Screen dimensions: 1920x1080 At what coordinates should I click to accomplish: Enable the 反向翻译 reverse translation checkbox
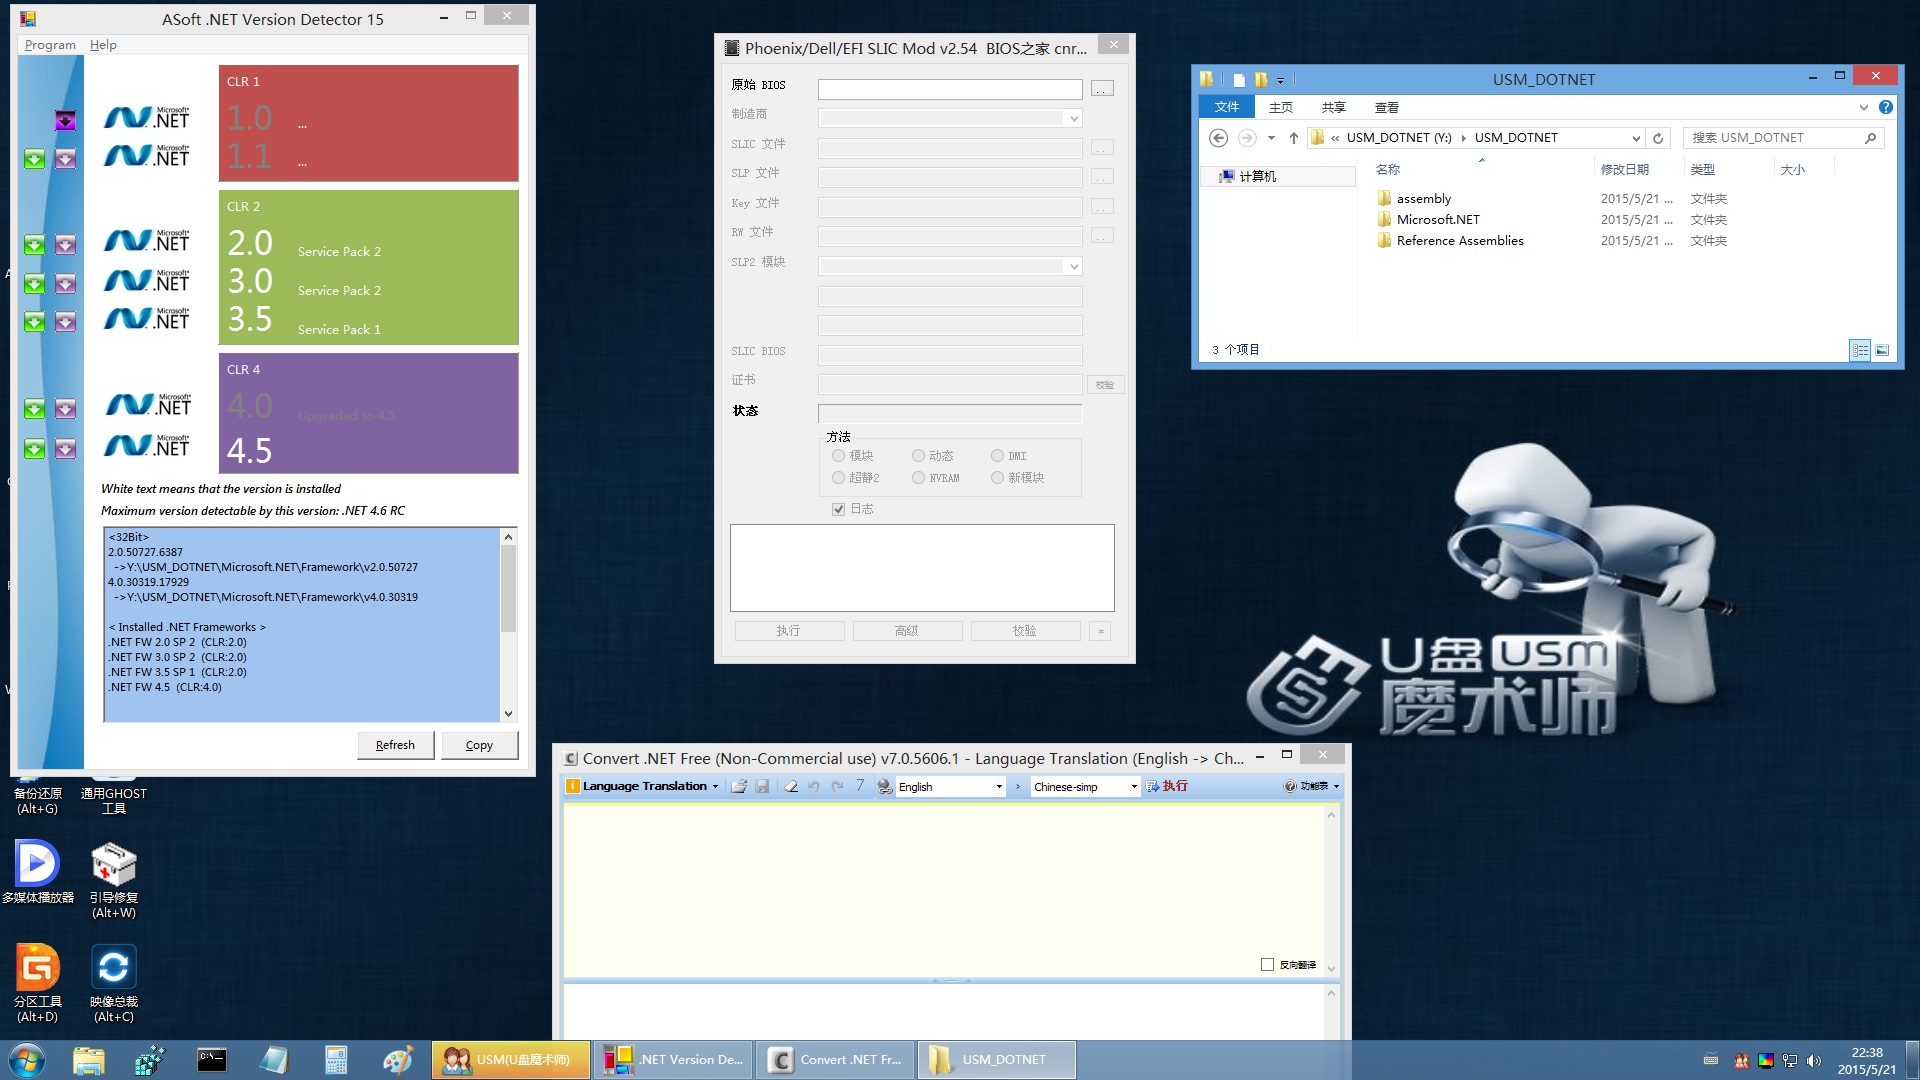click(1267, 965)
